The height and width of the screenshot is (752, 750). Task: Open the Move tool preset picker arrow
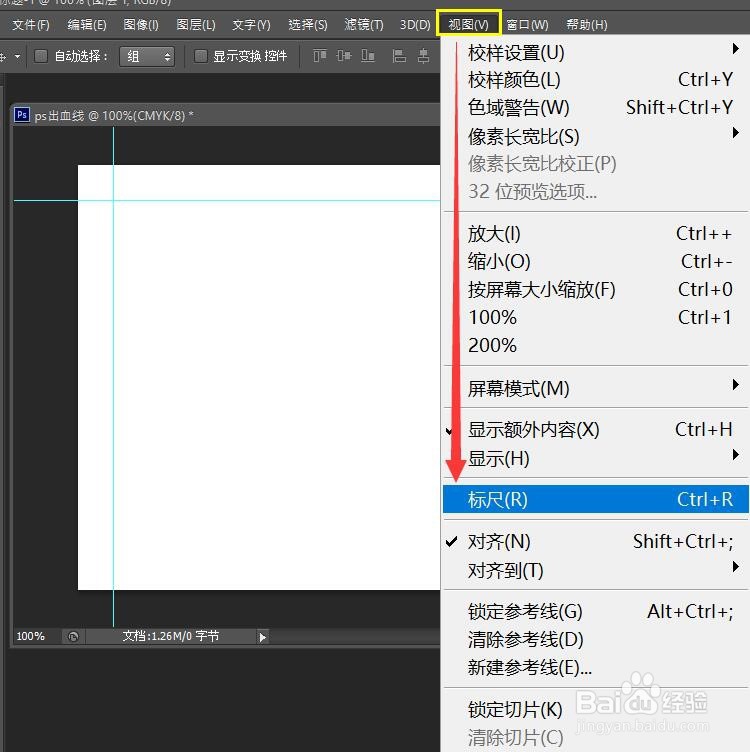click(x=18, y=56)
